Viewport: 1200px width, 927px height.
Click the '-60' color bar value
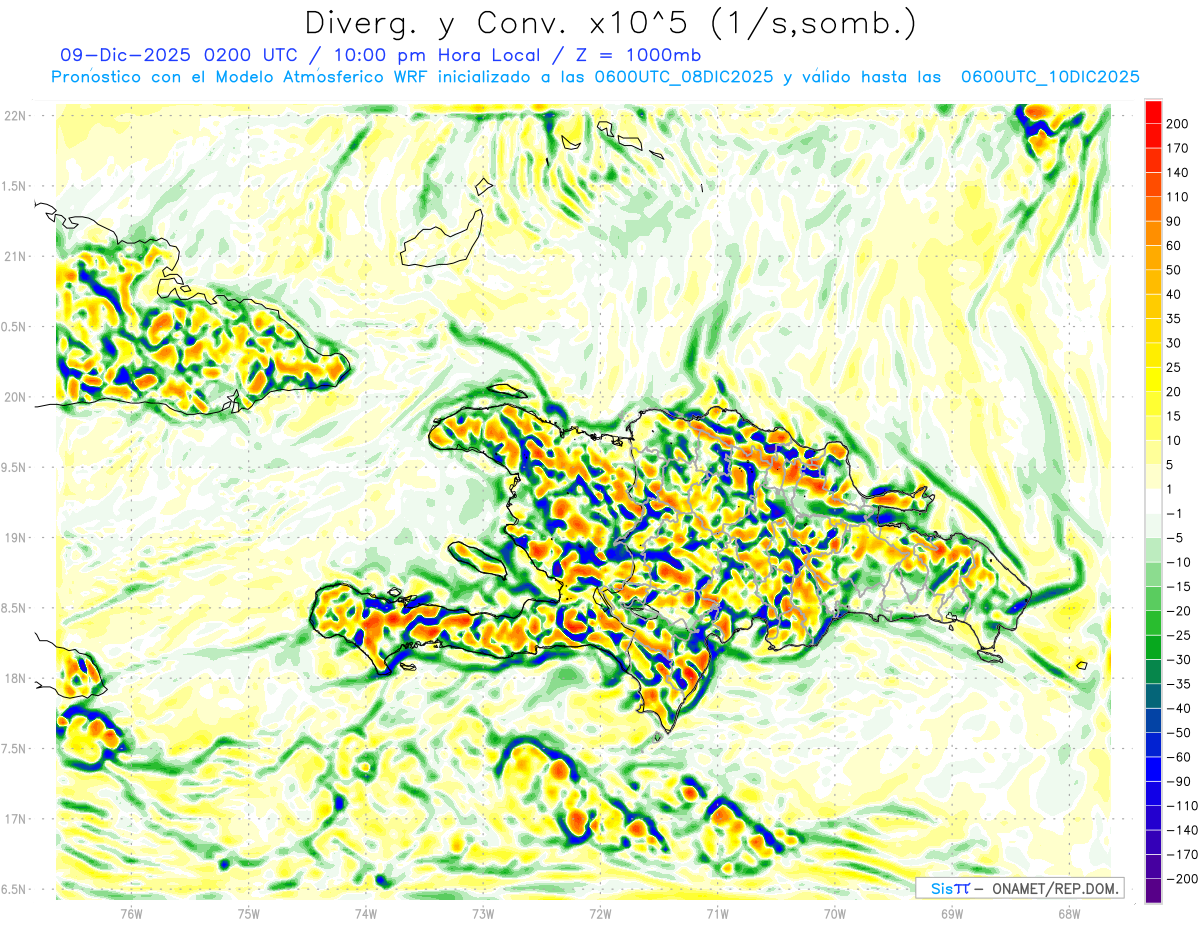(x=1178, y=757)
